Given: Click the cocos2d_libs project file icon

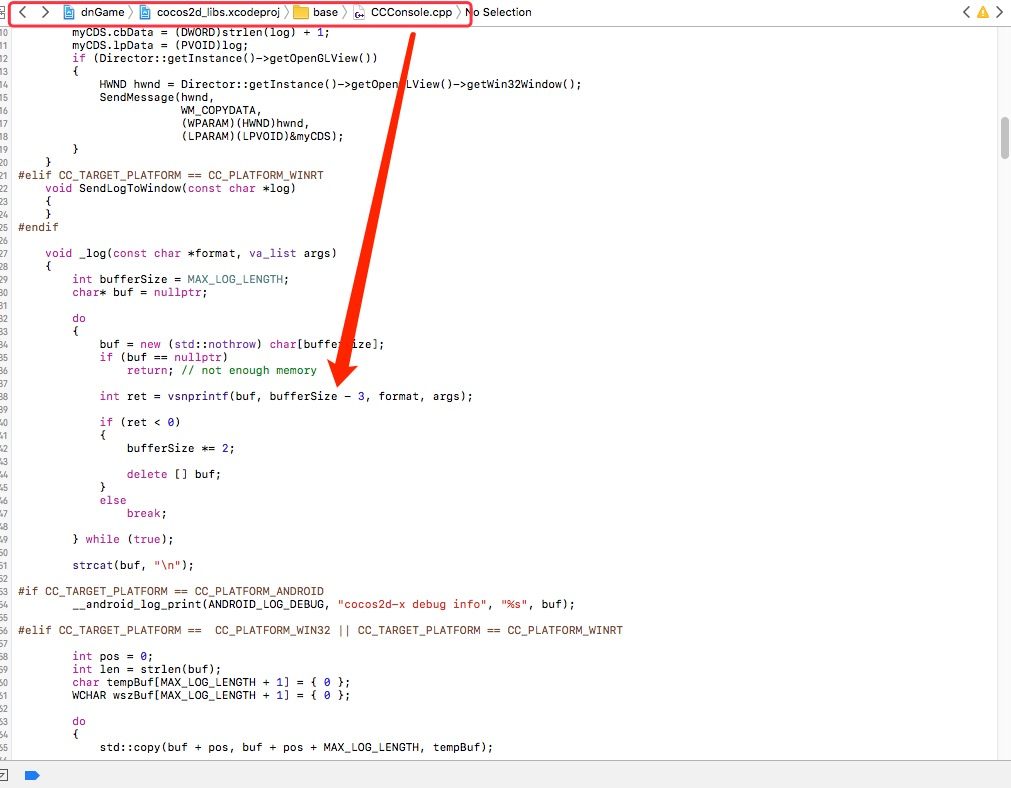Looking at the screenshot, I should (x=146, y=12).
